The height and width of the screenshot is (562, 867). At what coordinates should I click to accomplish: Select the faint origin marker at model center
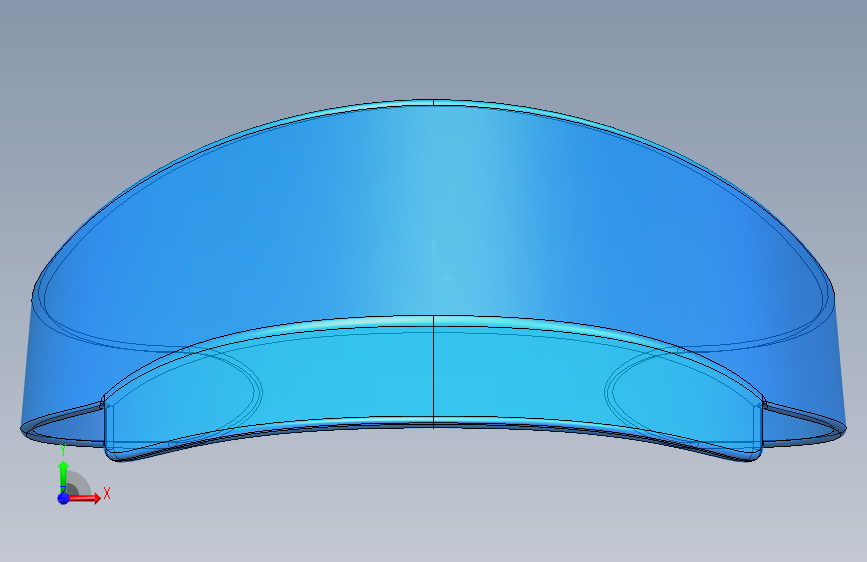point(441,260)
